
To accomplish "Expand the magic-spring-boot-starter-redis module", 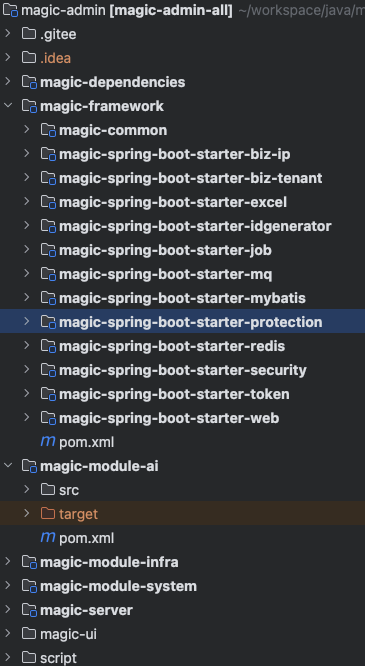I will pyautogui.click(x=27, y=345).
